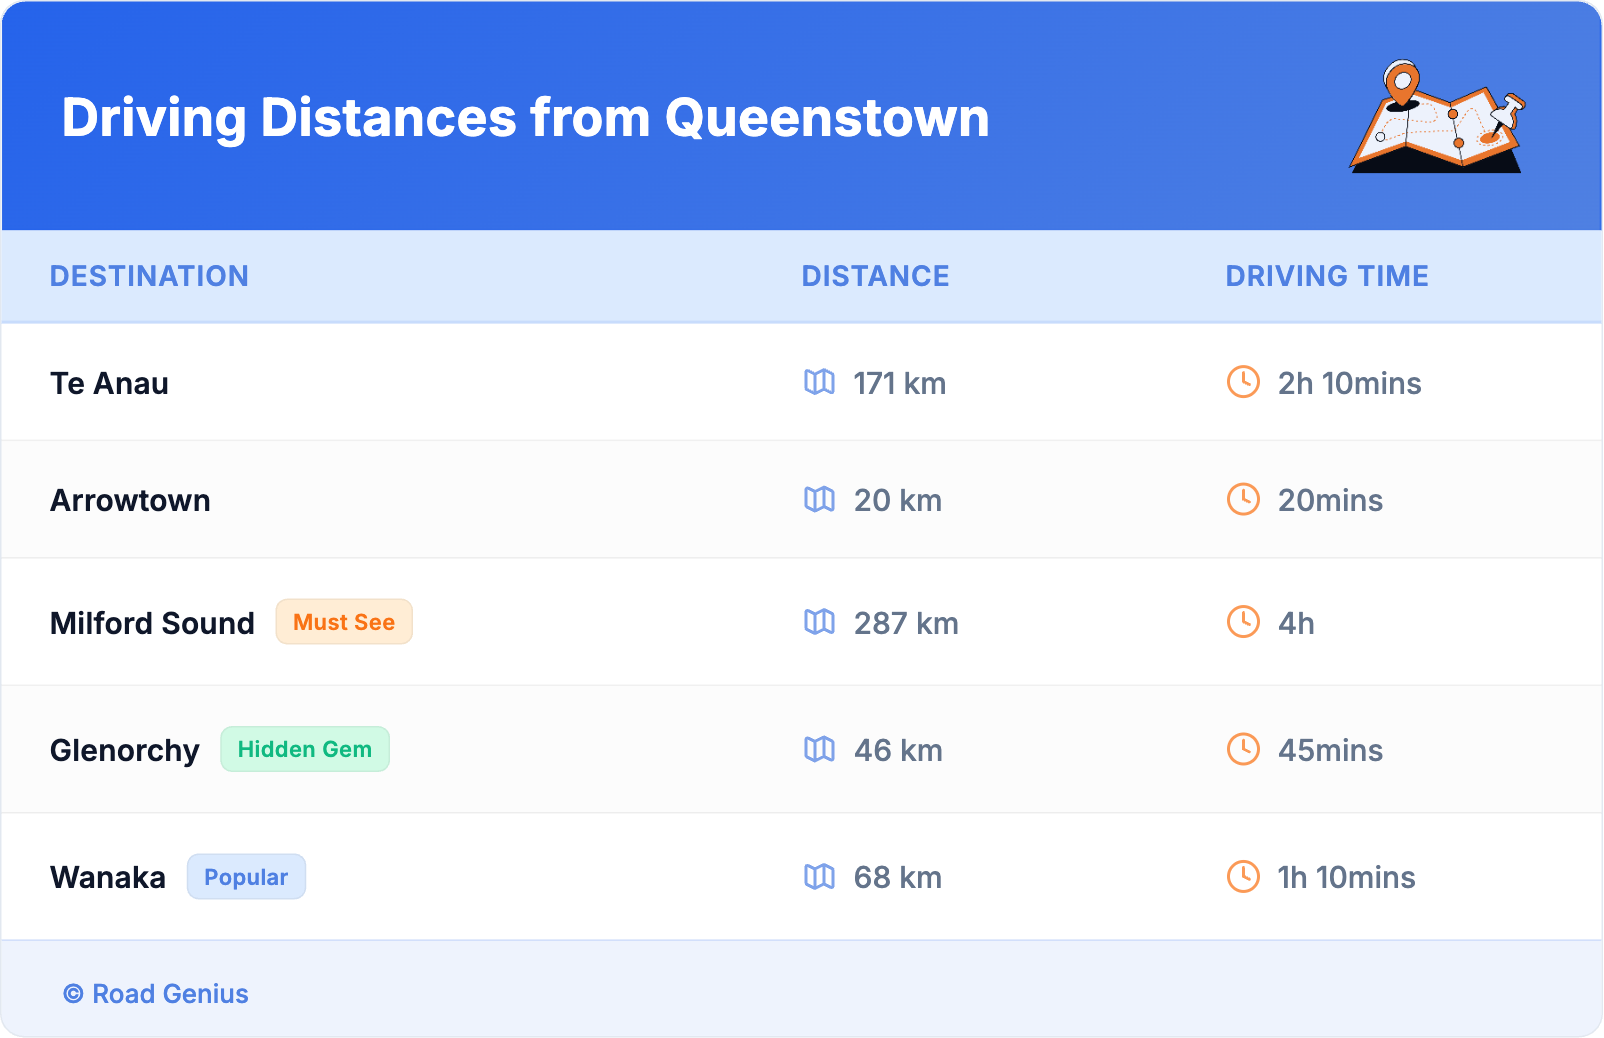Click the clock icon beside 1h 10mins
1604x1038 pixels.
tap(1243, 877)
